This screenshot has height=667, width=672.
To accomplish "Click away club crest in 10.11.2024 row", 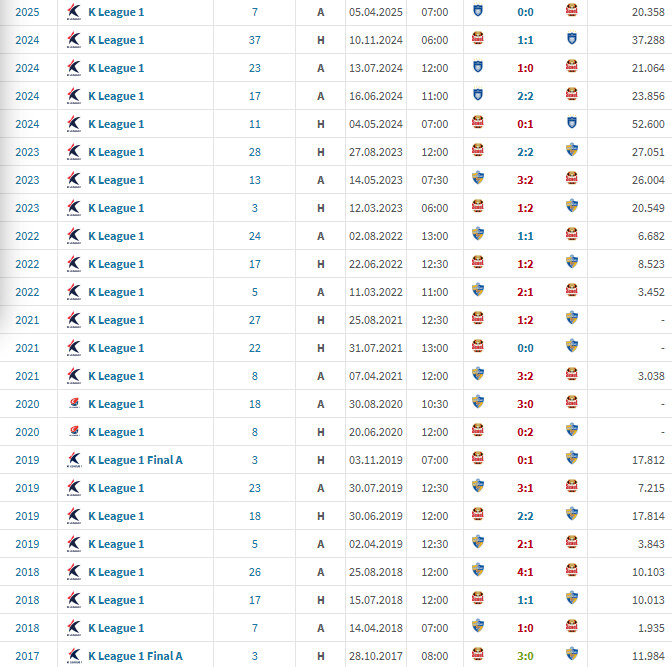I will pyautogui.click(x=572, y=38).
